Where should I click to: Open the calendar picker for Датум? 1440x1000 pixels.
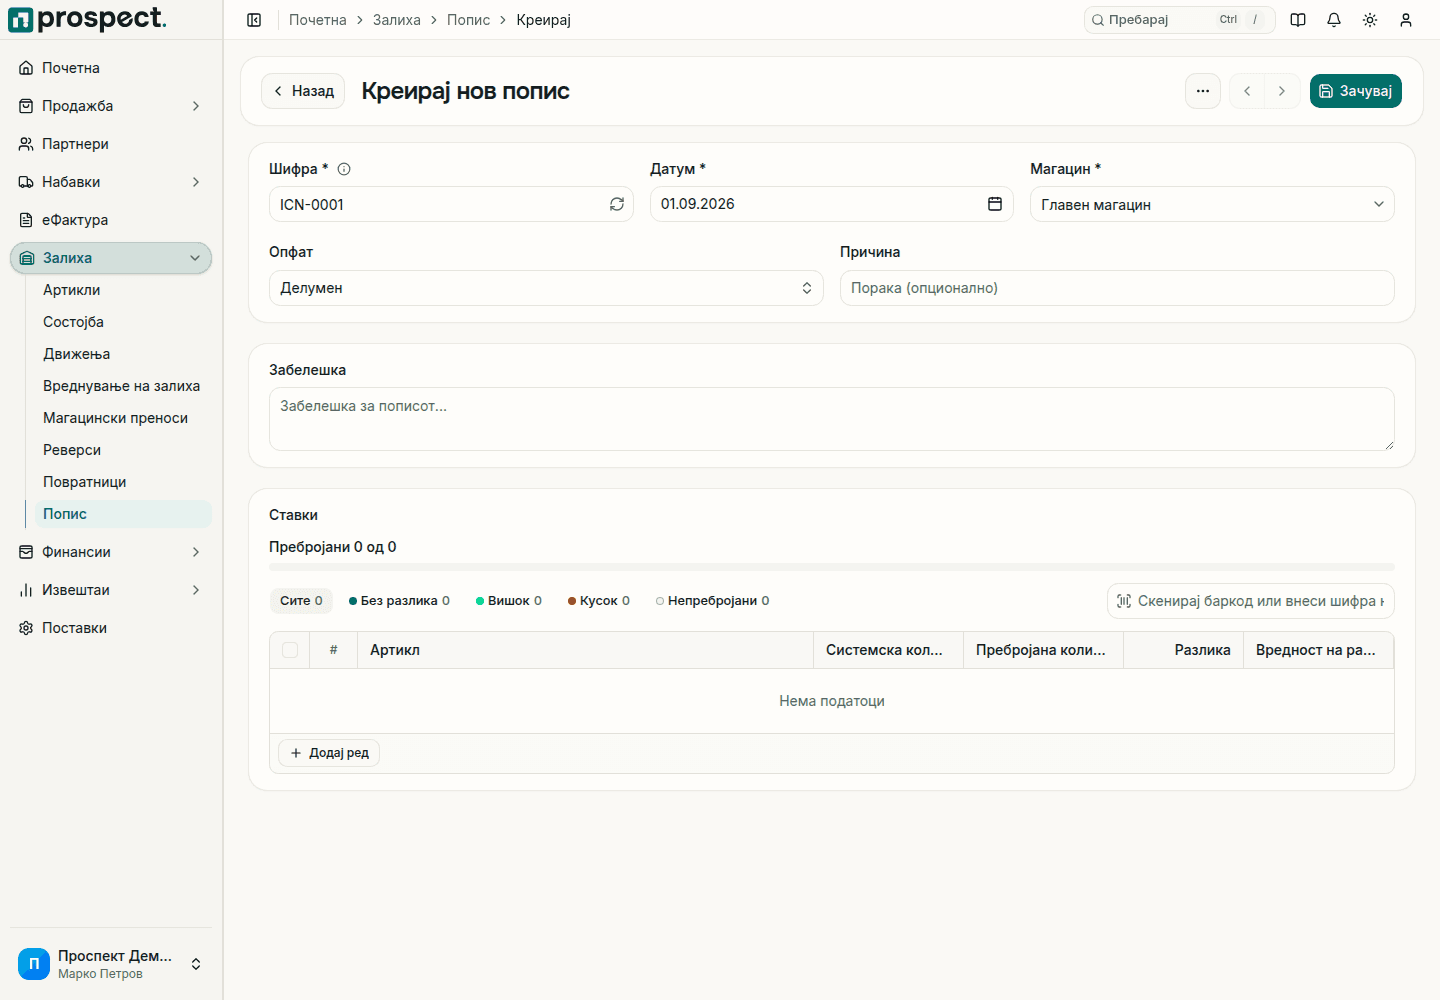[995, 204]
